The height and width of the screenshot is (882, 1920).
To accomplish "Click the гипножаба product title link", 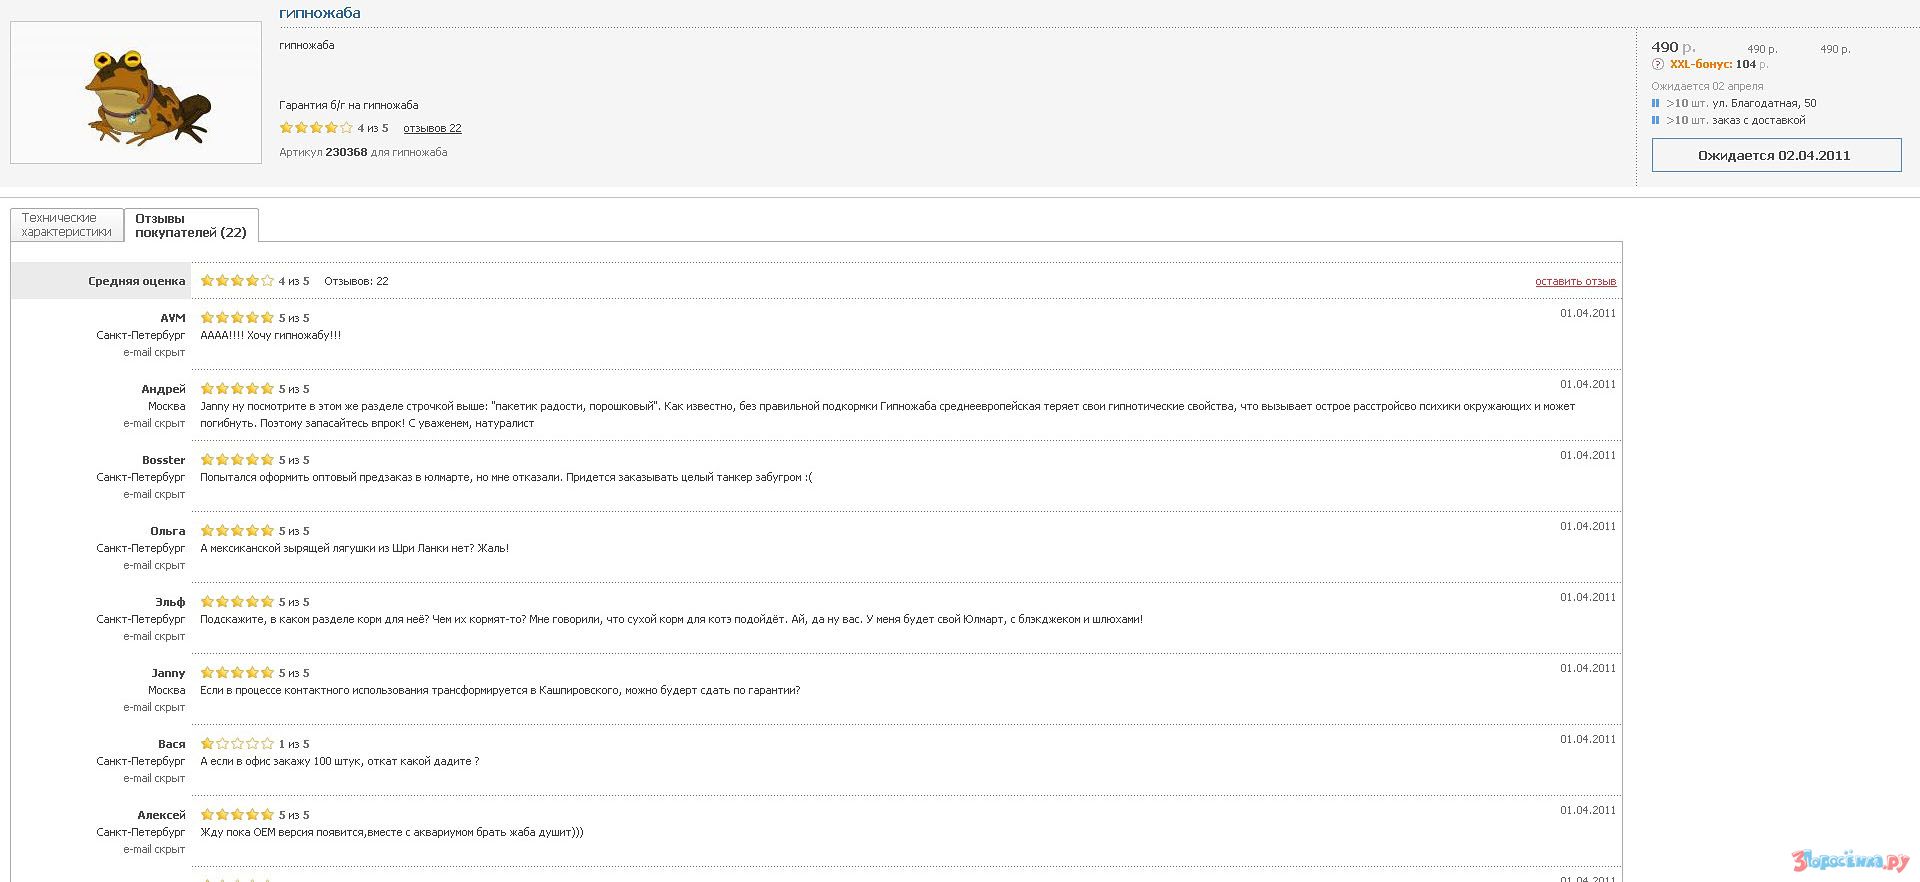I will coord(320,13).
